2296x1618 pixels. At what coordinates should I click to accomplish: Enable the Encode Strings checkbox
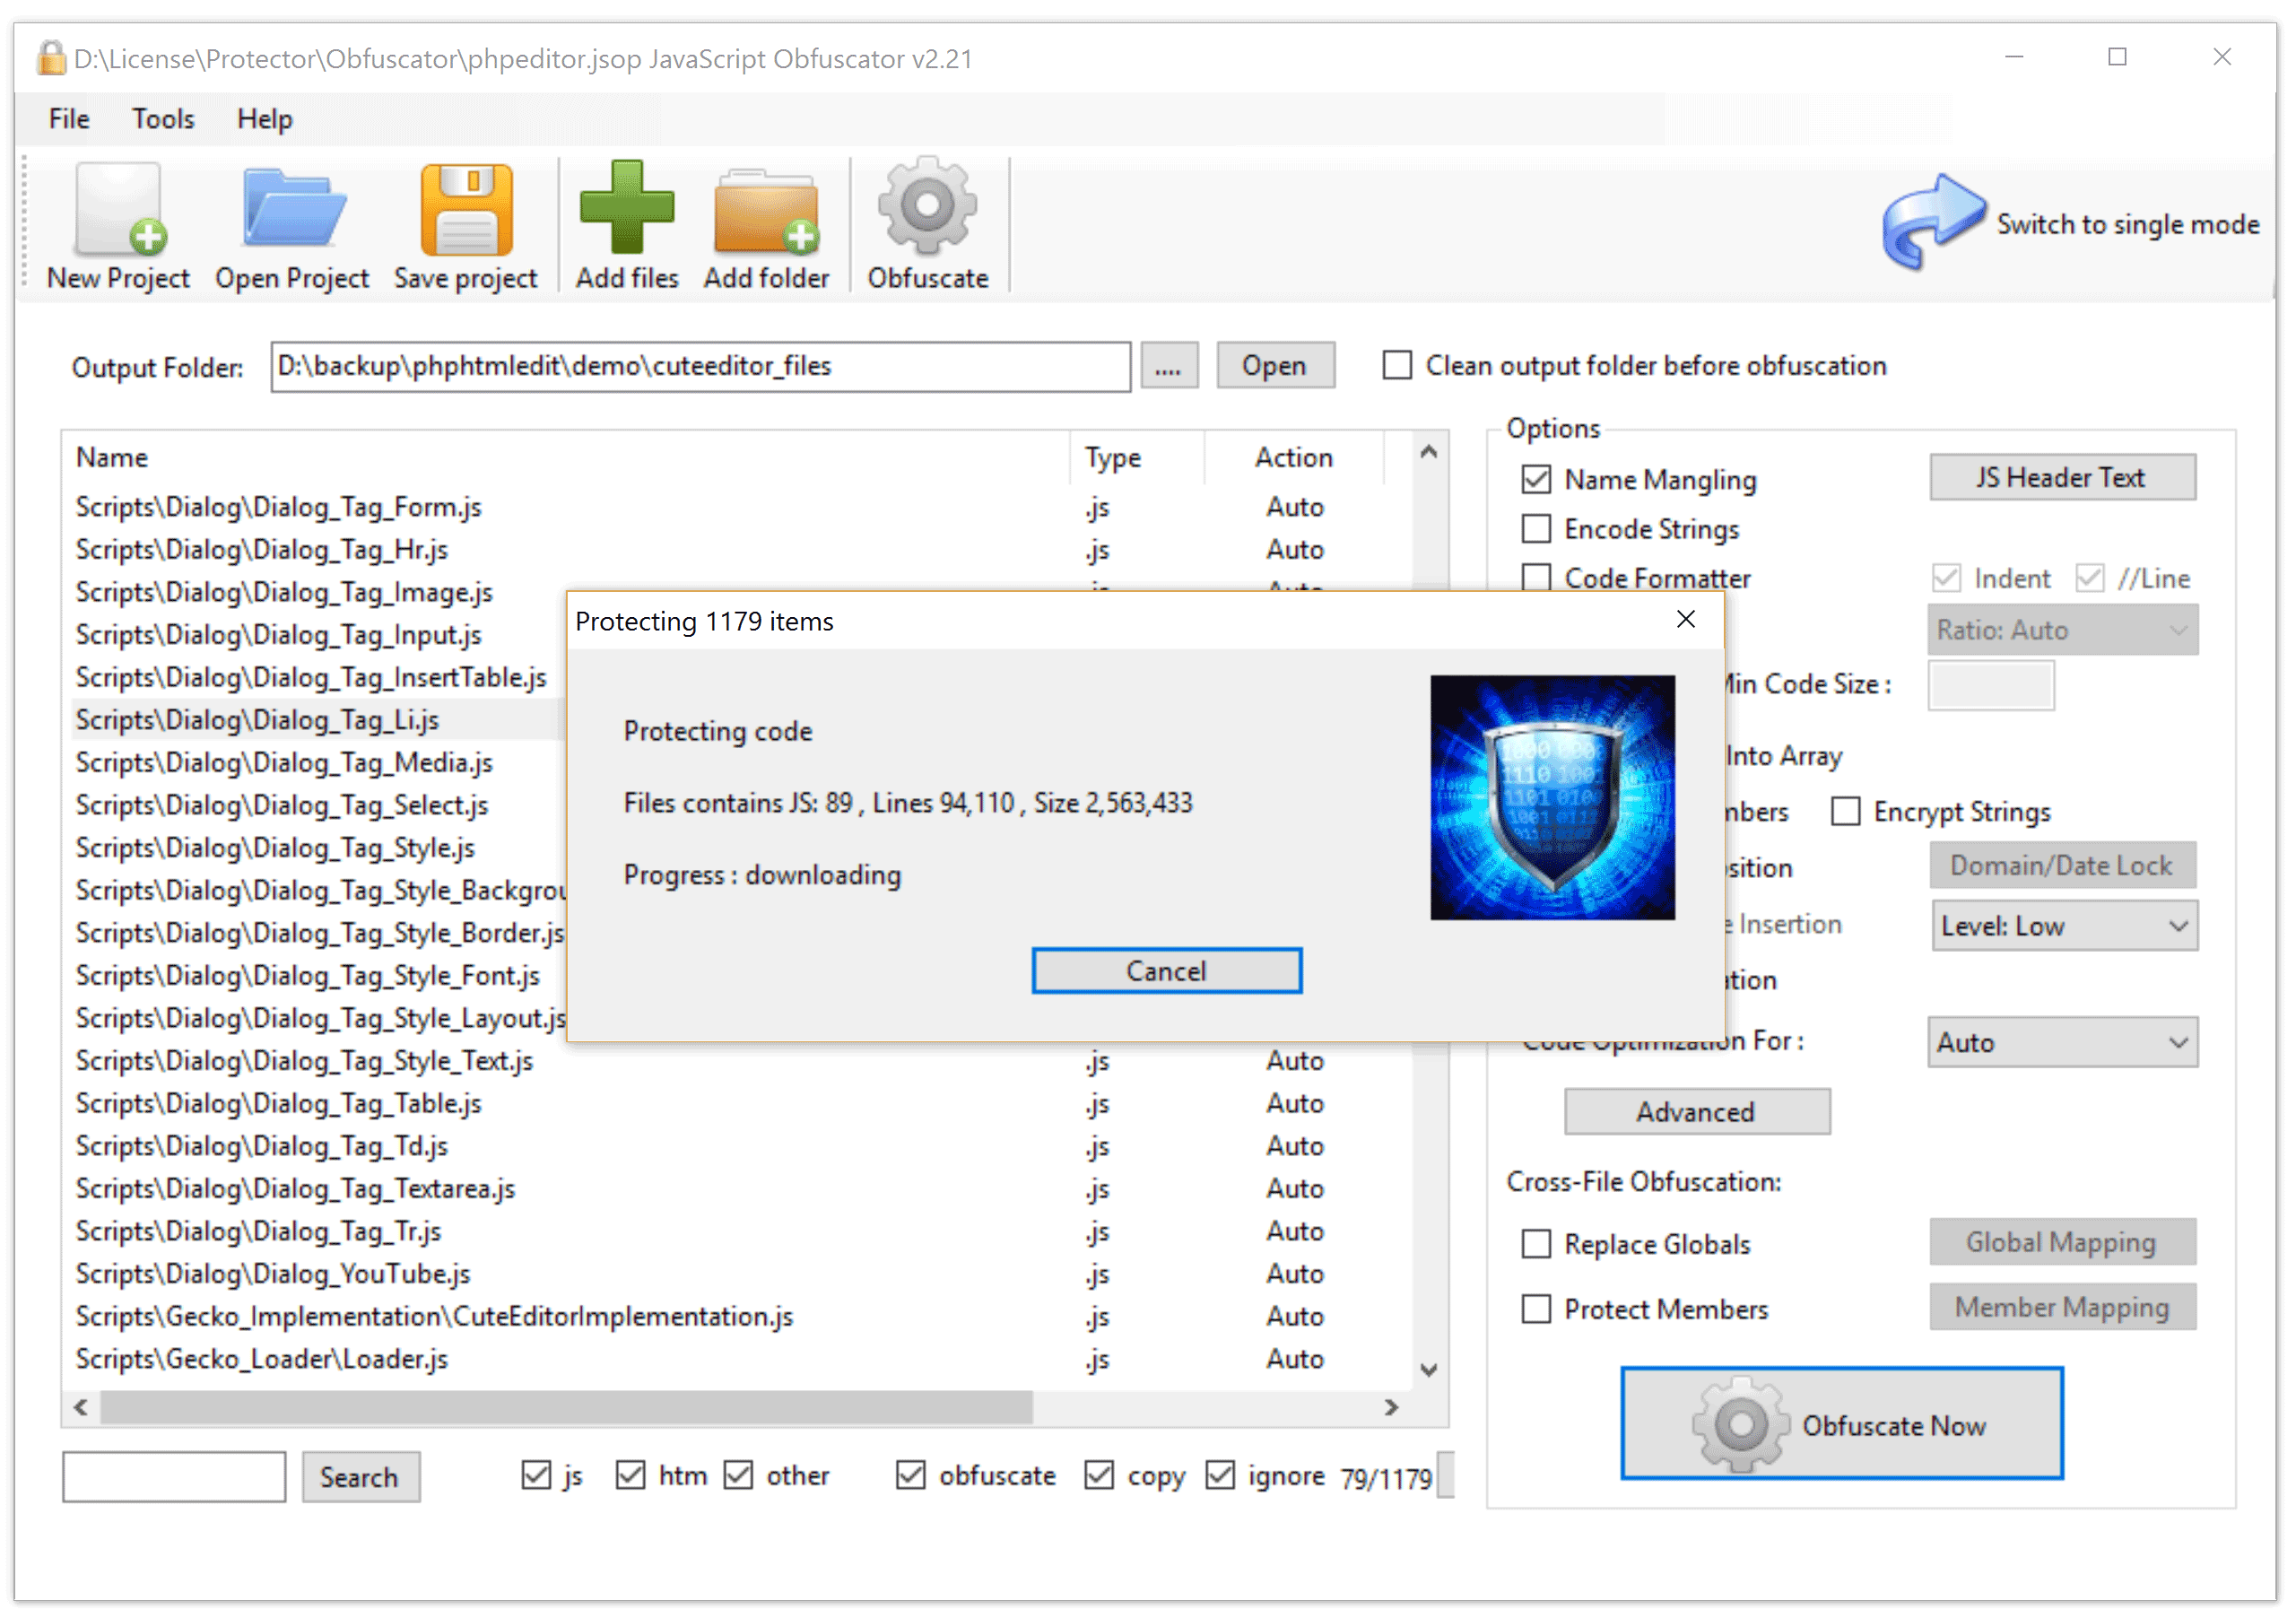point(1537,527)
